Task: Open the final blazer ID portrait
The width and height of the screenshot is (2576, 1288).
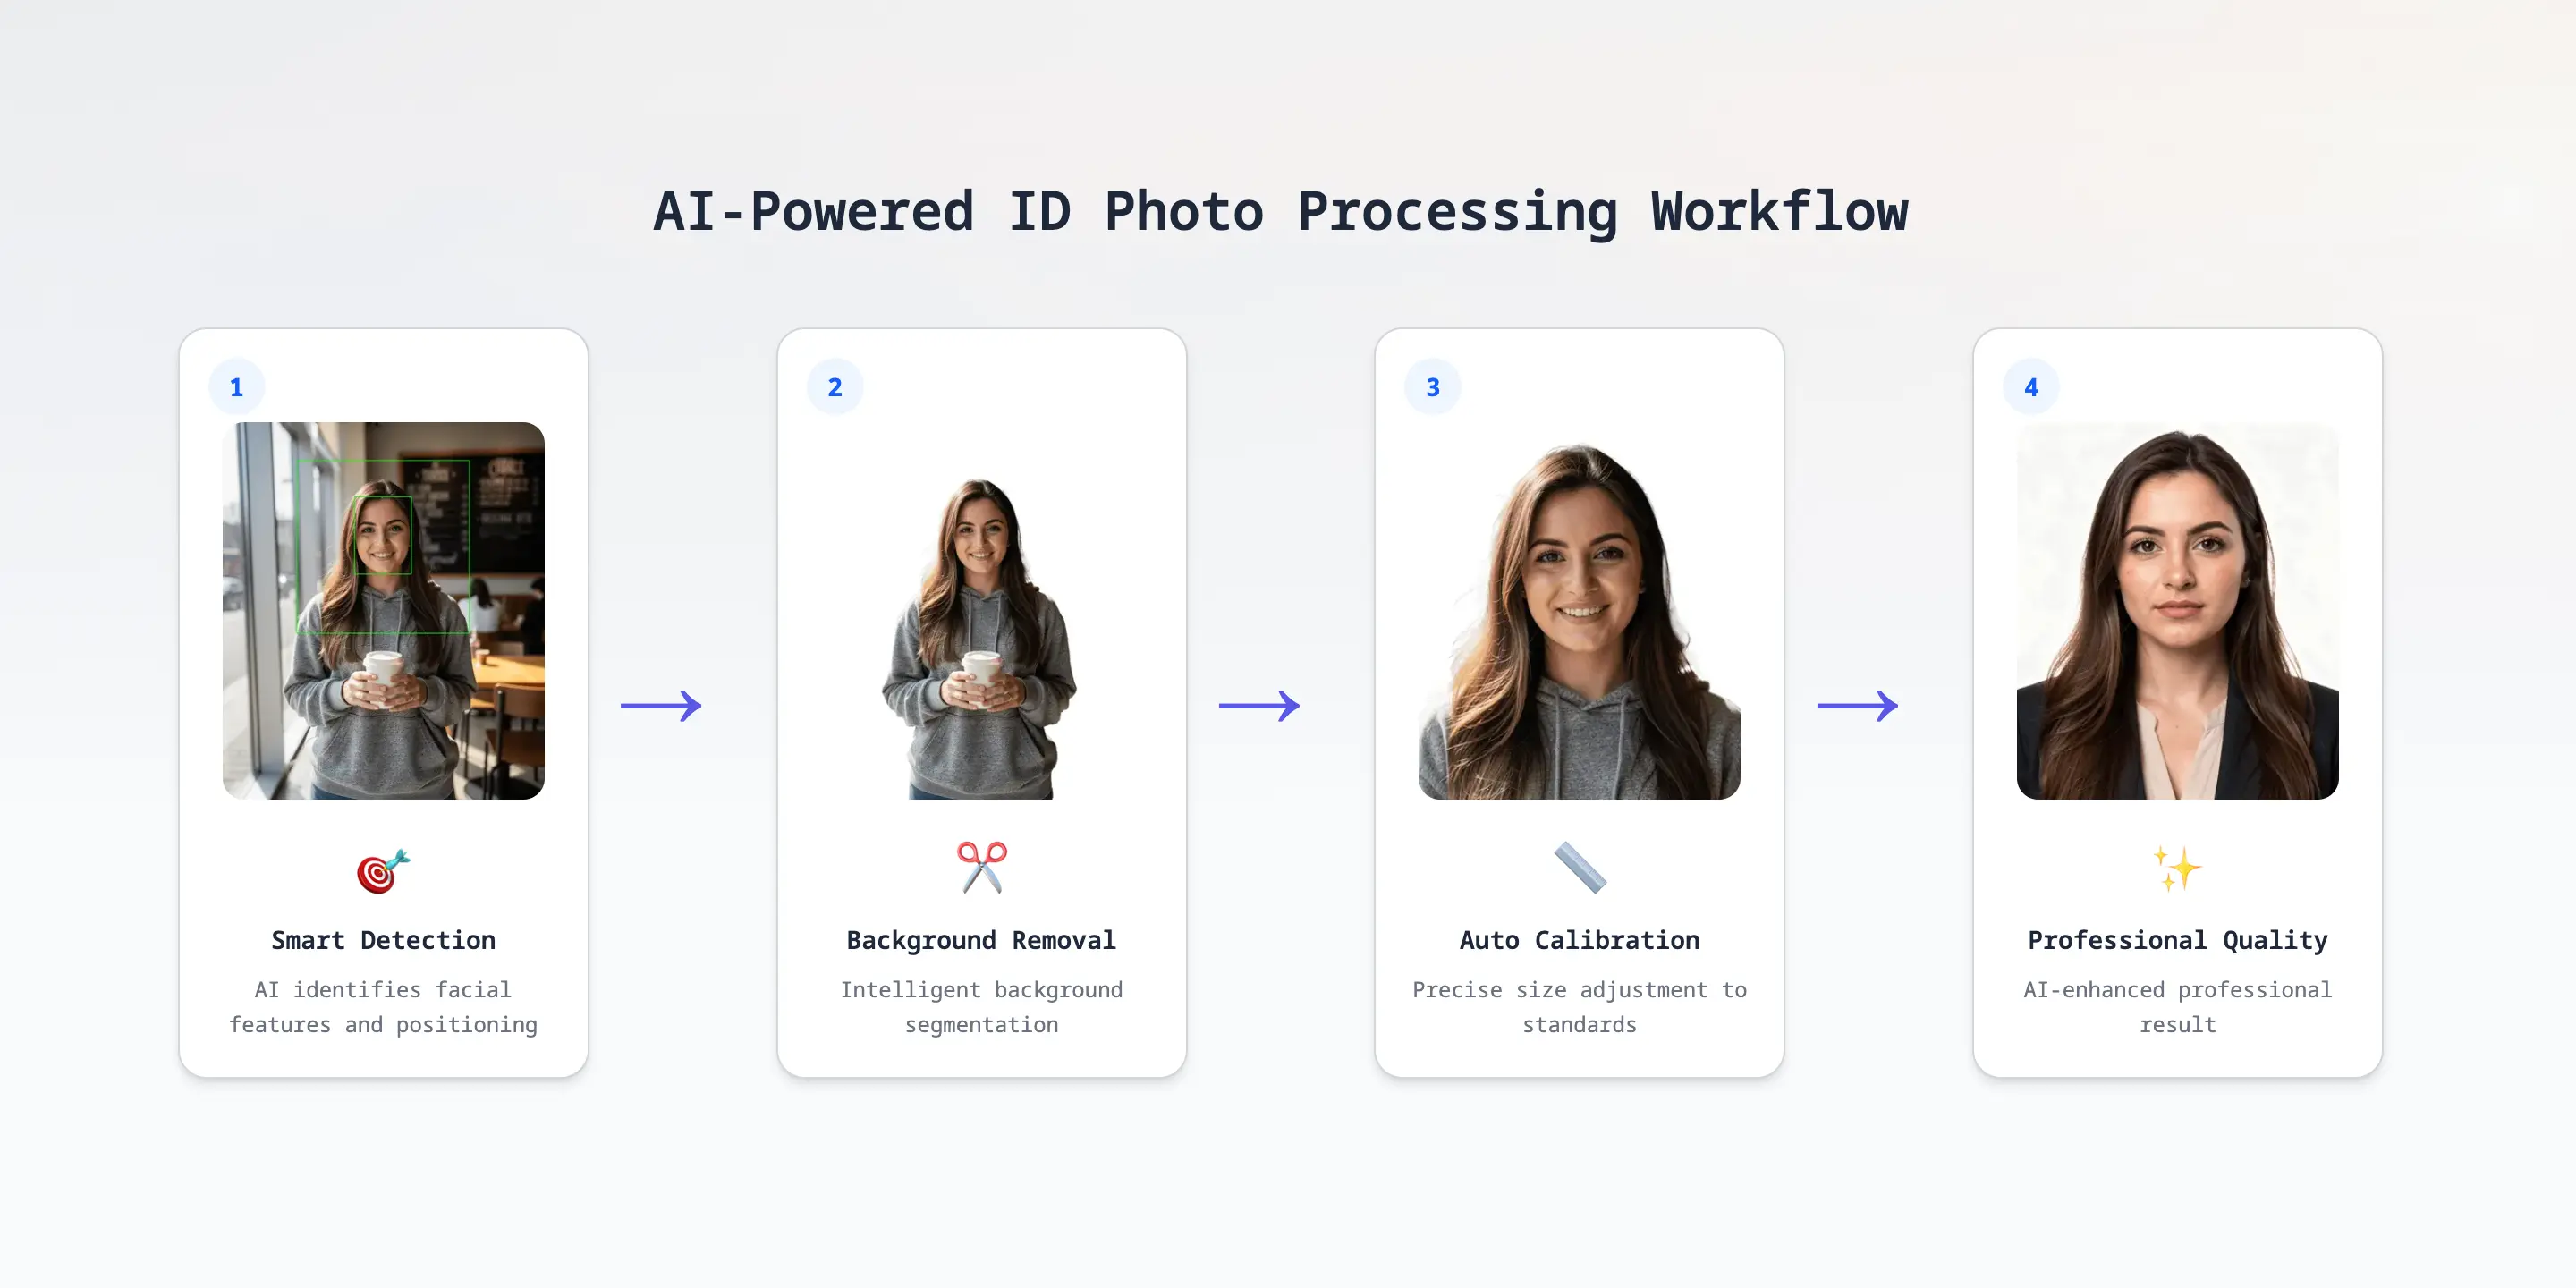Action: [2177, 610]
